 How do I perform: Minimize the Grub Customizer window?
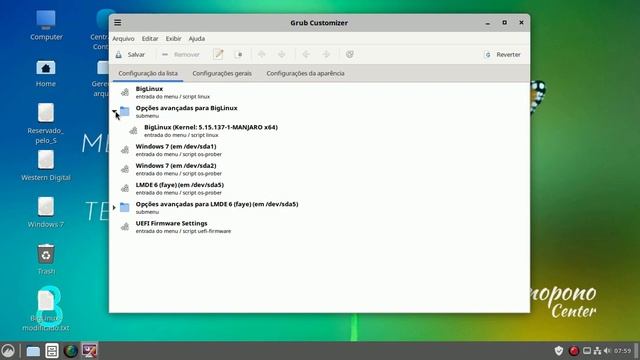pyautogui.click(x=487, y=23)
